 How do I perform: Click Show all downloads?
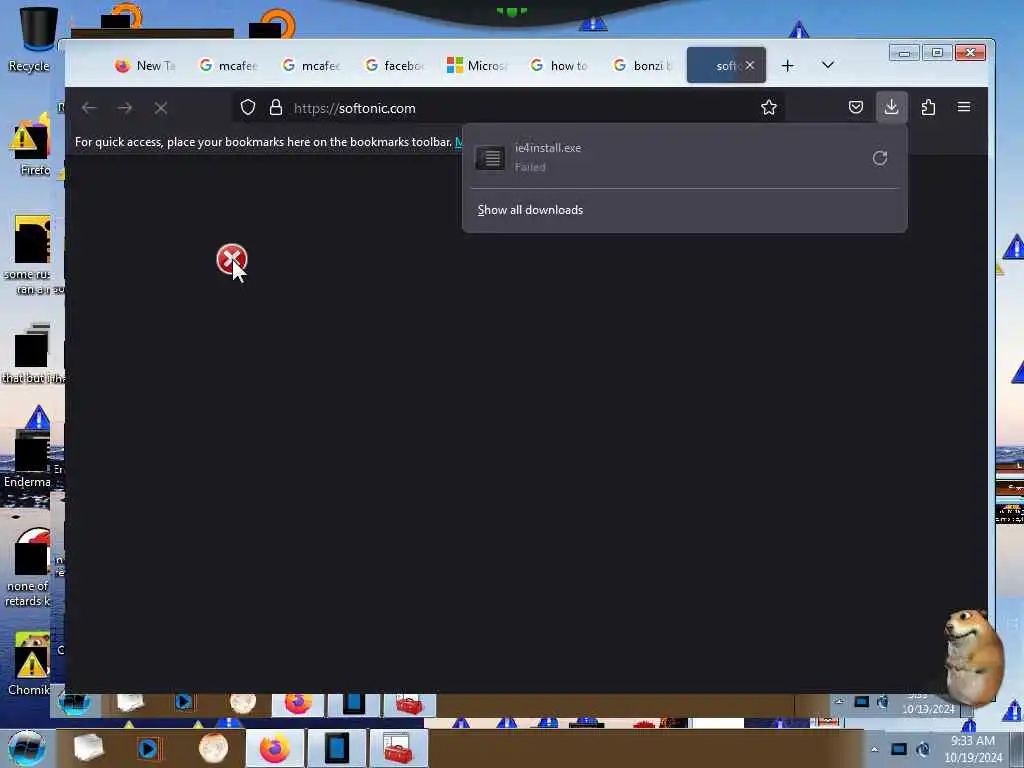click(530, 210)
